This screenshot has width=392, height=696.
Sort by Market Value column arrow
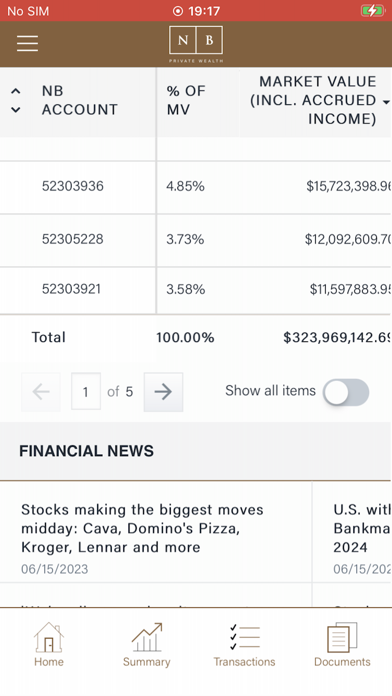(x=386, y=102)
